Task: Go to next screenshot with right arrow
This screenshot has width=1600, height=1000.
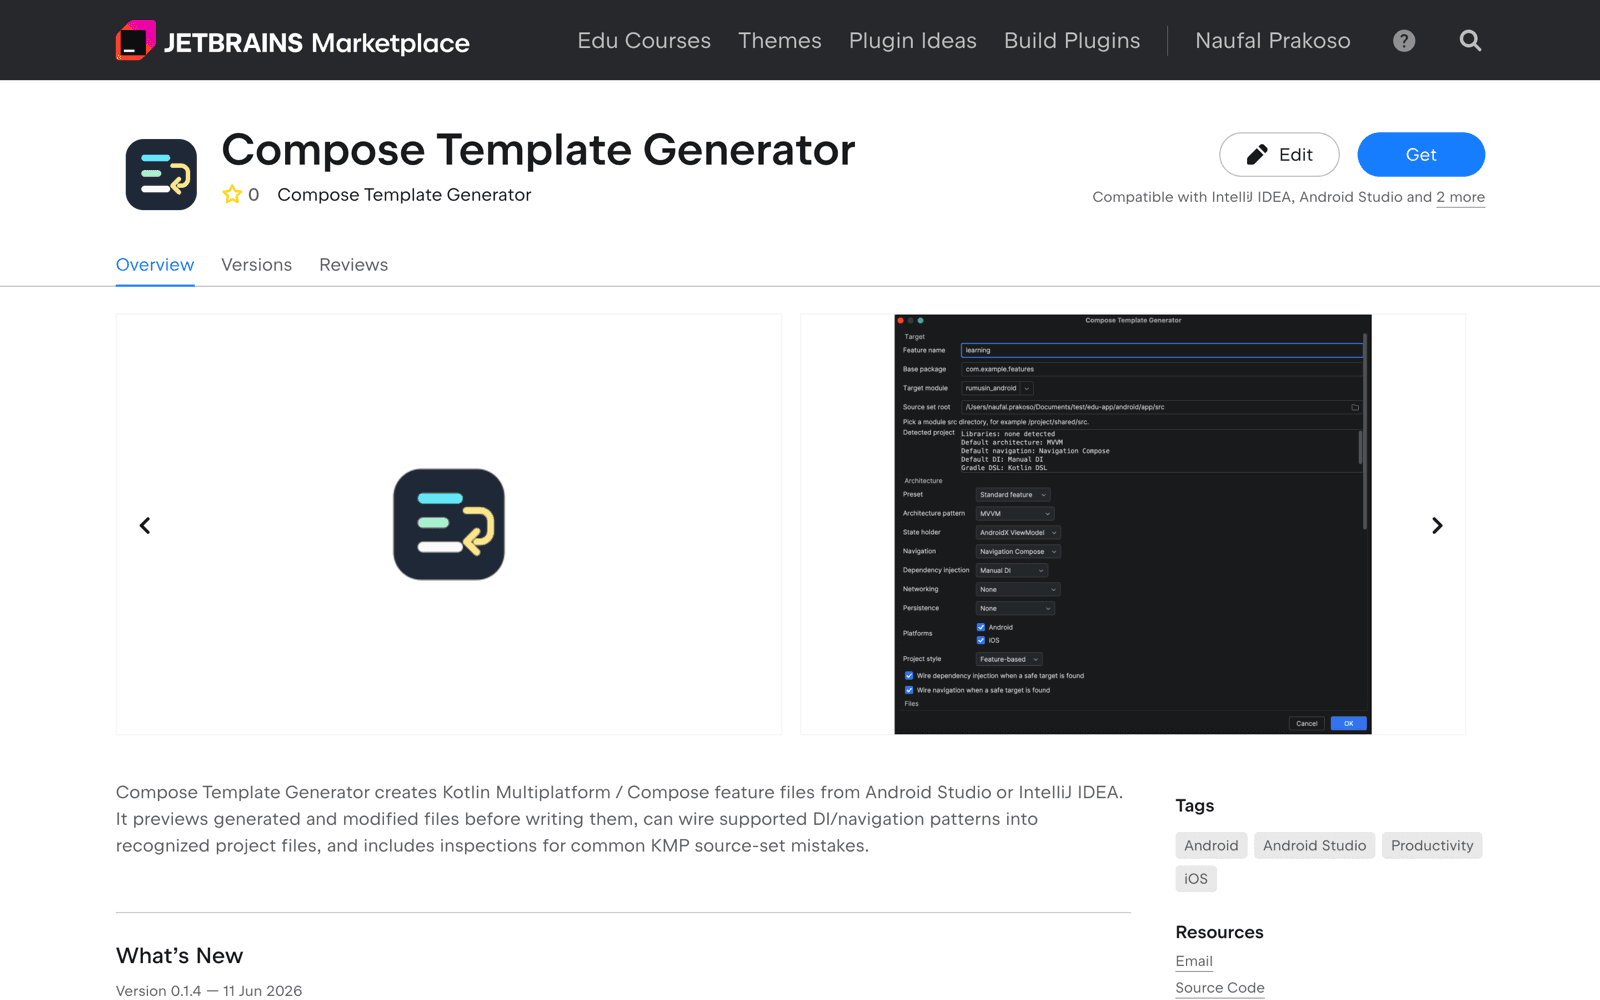Action: coord(1437,525)
